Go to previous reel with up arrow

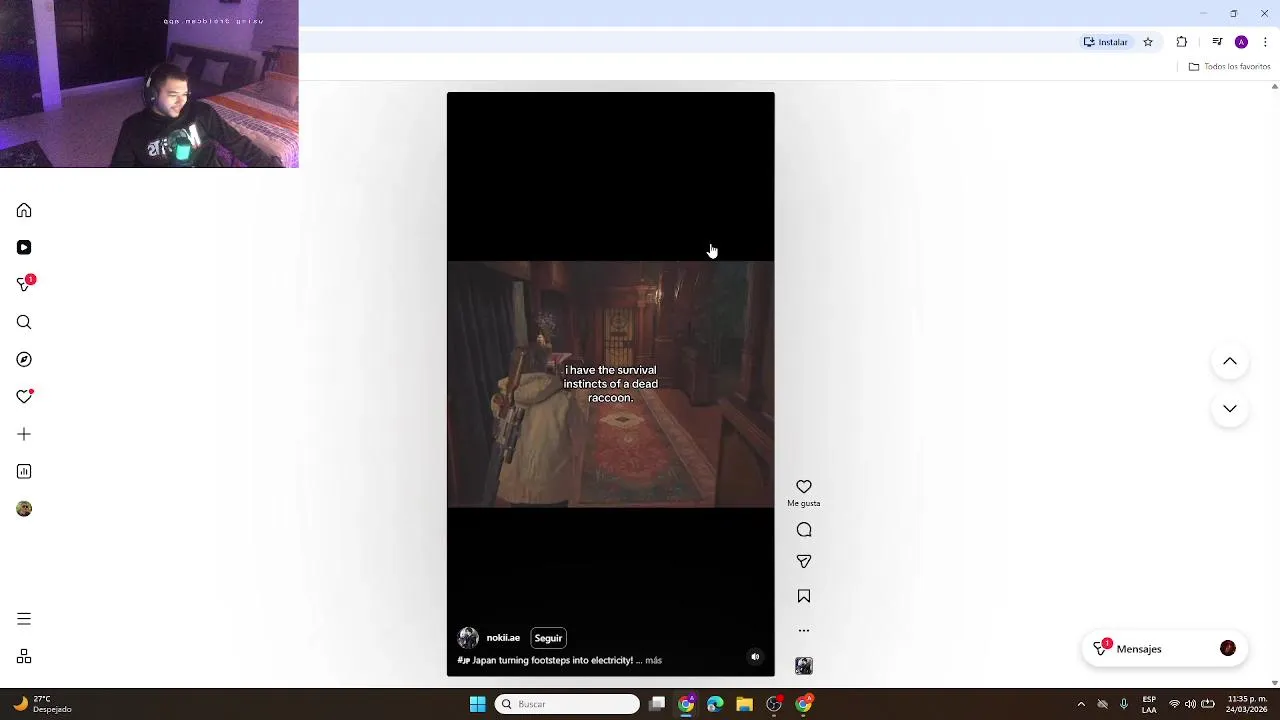point(1230,361)
